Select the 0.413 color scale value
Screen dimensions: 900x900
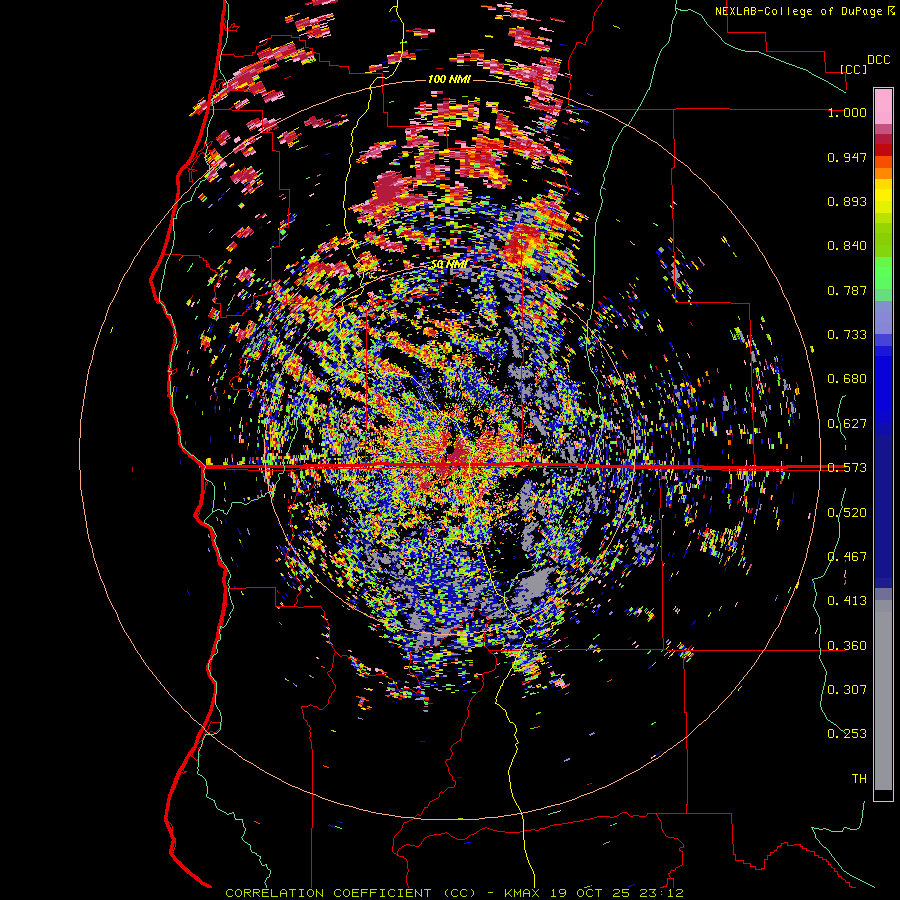(847, 601)
